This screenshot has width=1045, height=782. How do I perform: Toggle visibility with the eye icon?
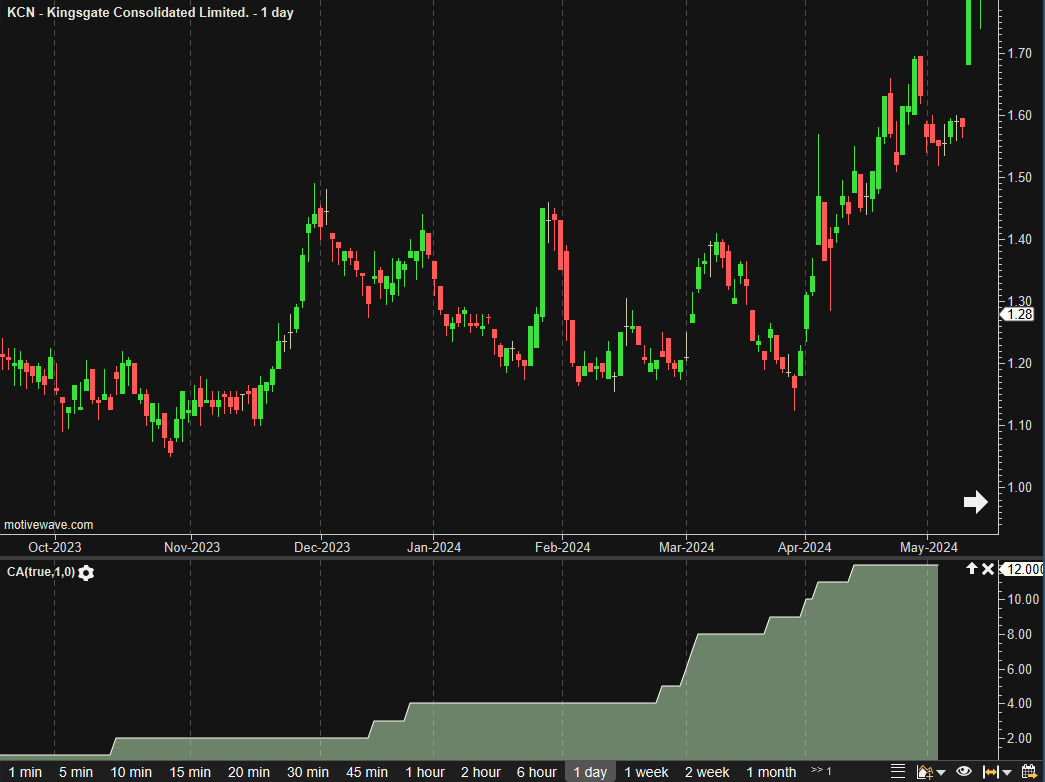(x=964, y=772)
